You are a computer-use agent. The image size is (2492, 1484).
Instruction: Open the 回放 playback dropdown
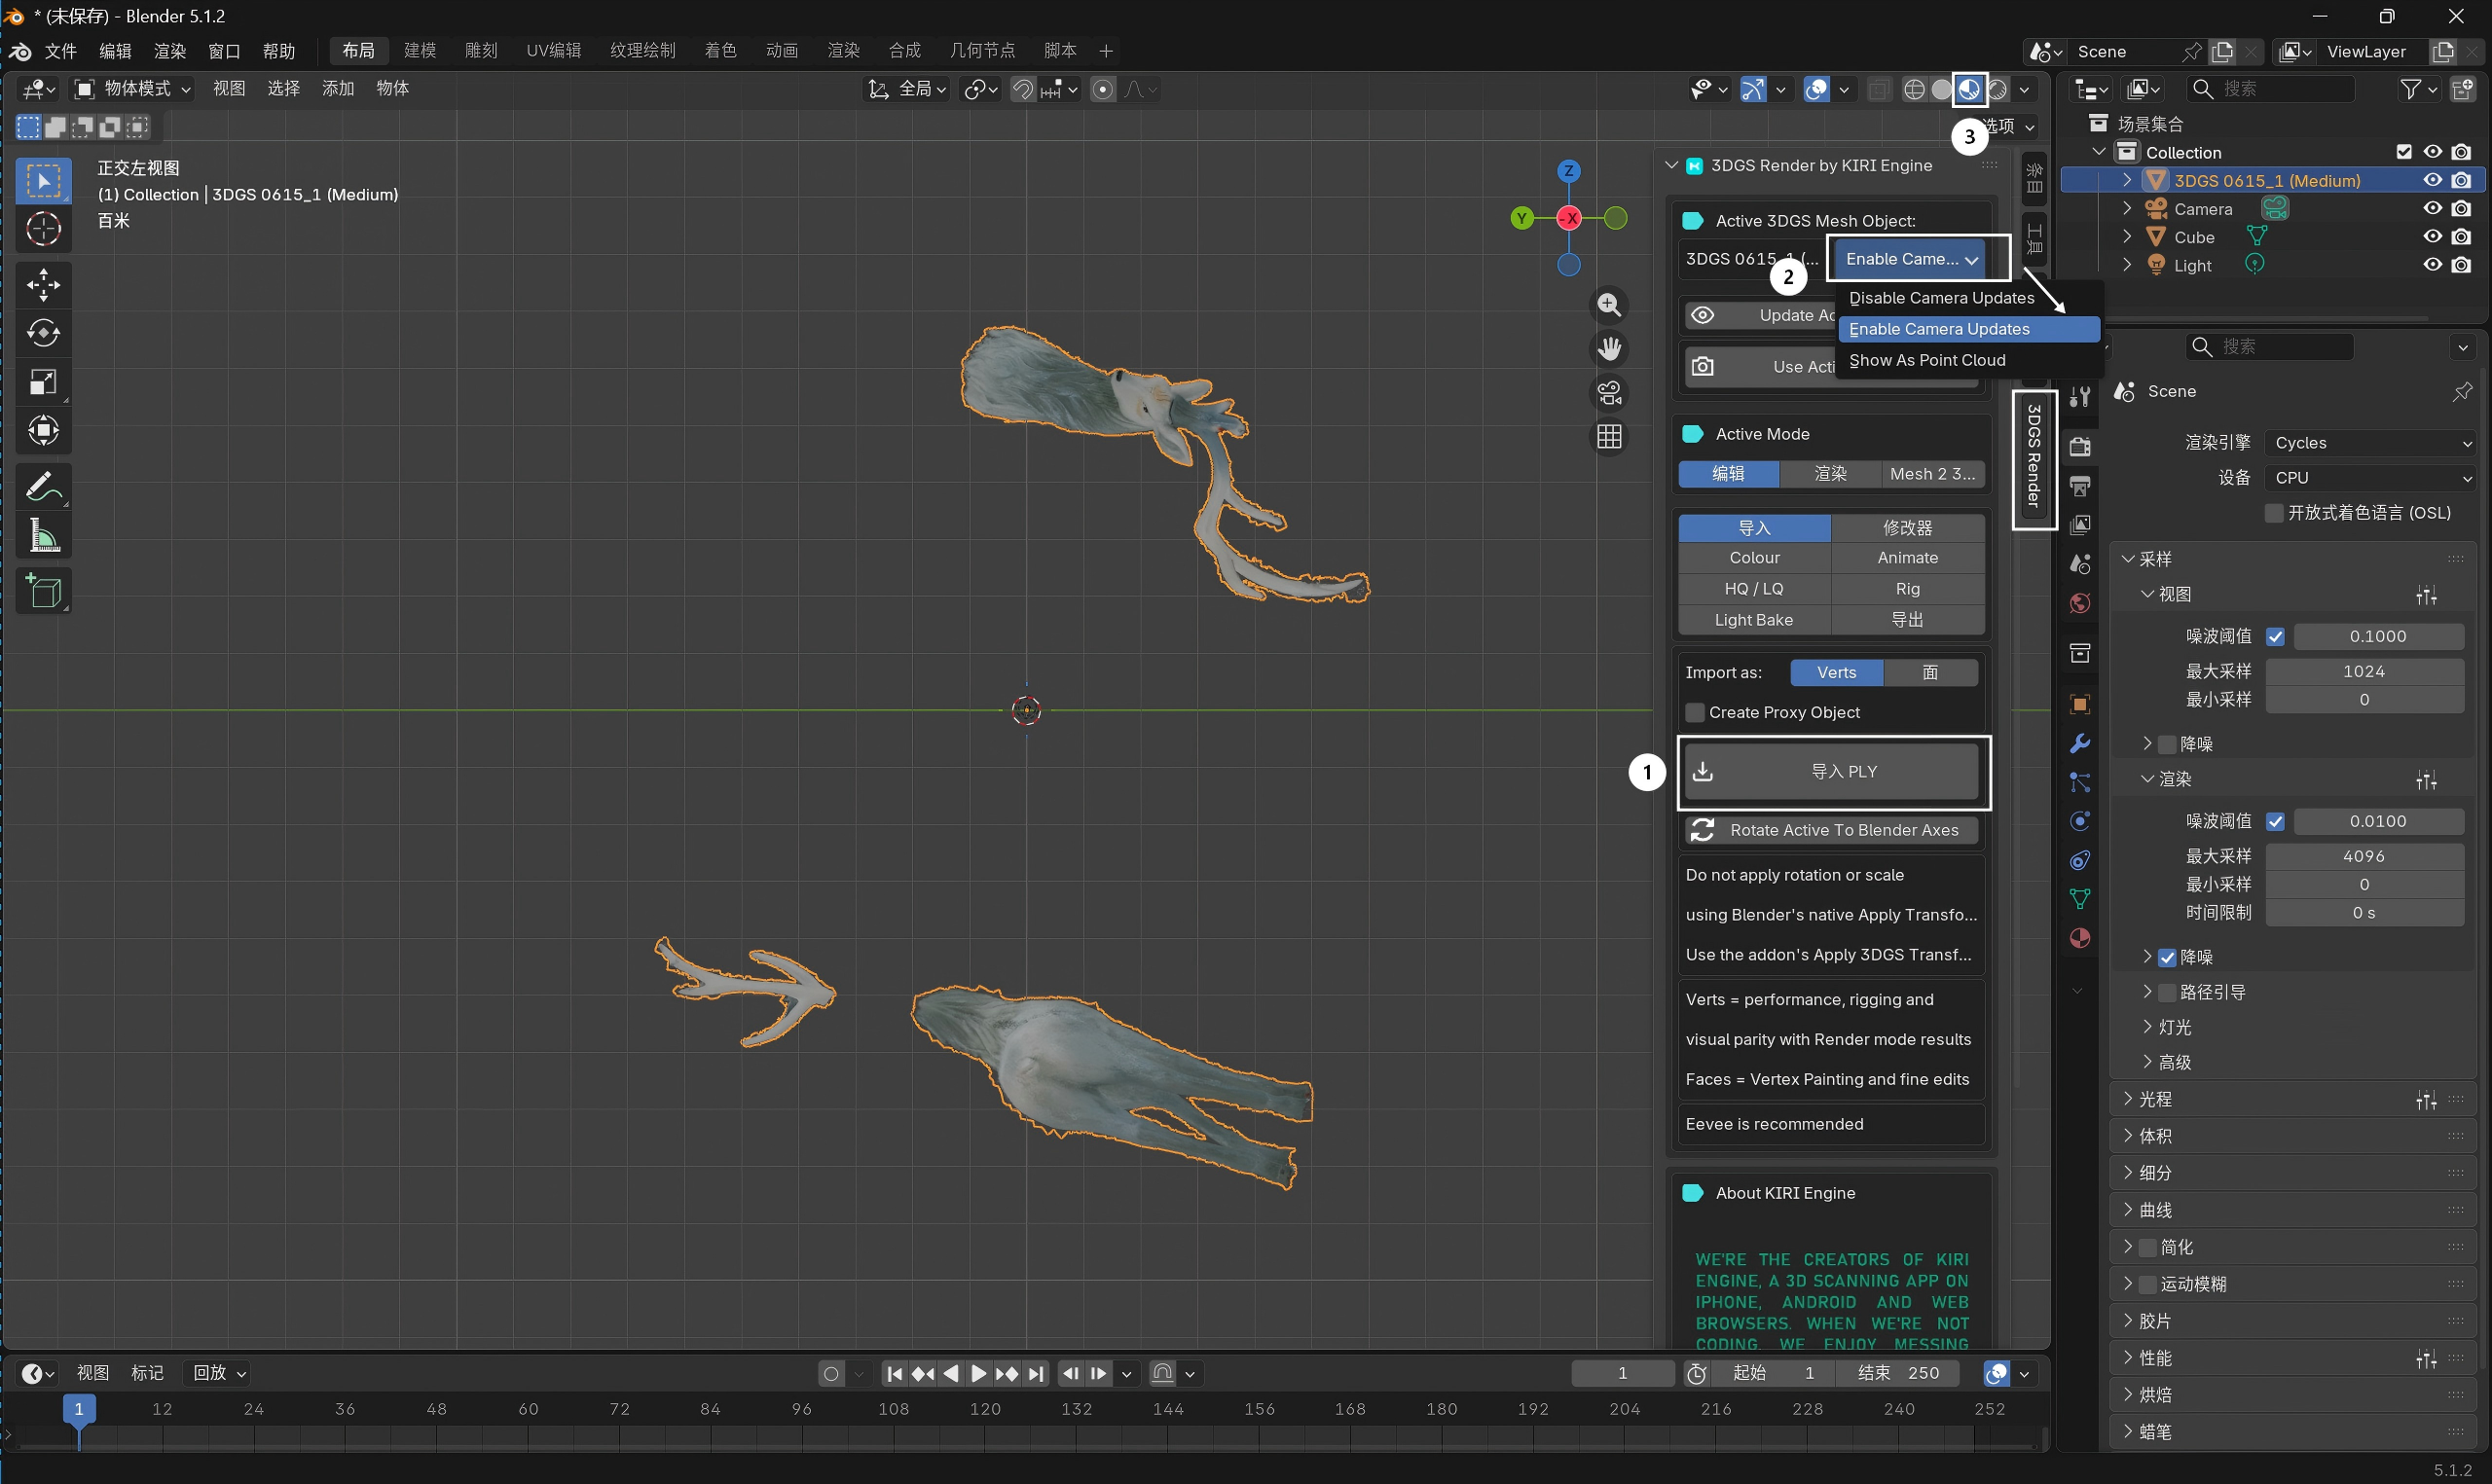click(219, 1373)
